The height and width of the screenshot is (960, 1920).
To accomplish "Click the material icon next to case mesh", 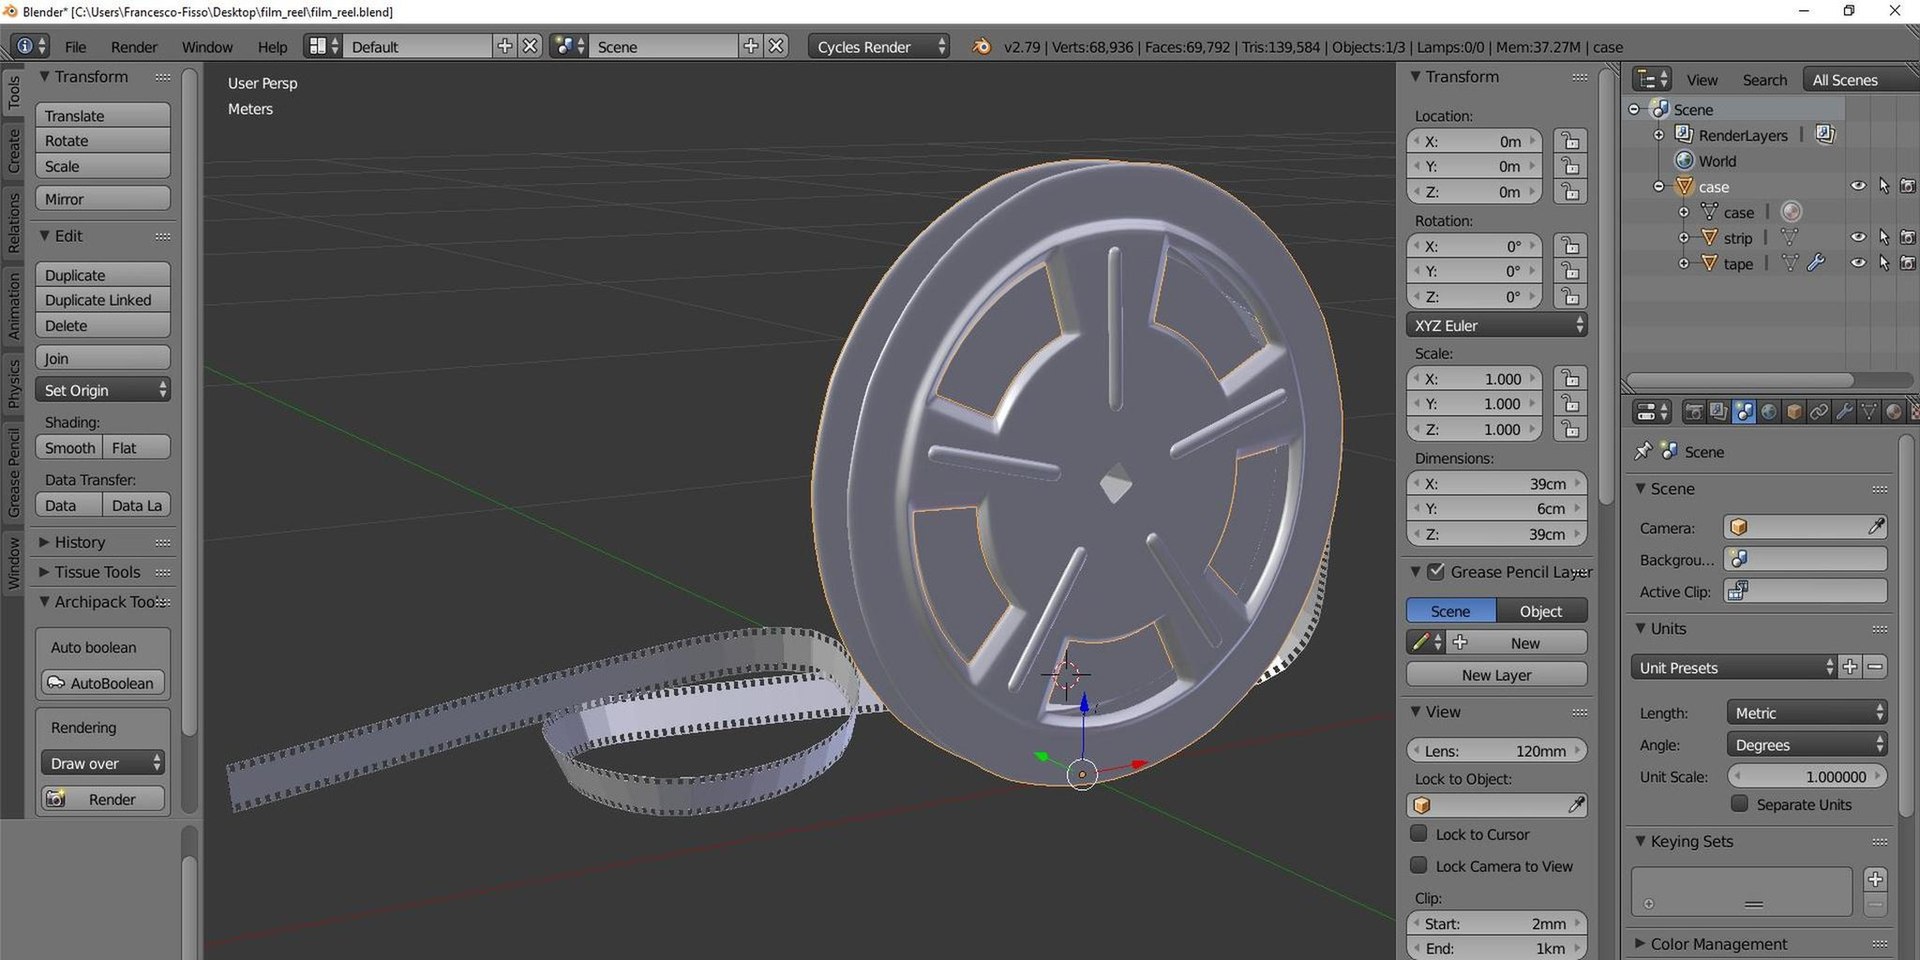I will (1791, 212).
